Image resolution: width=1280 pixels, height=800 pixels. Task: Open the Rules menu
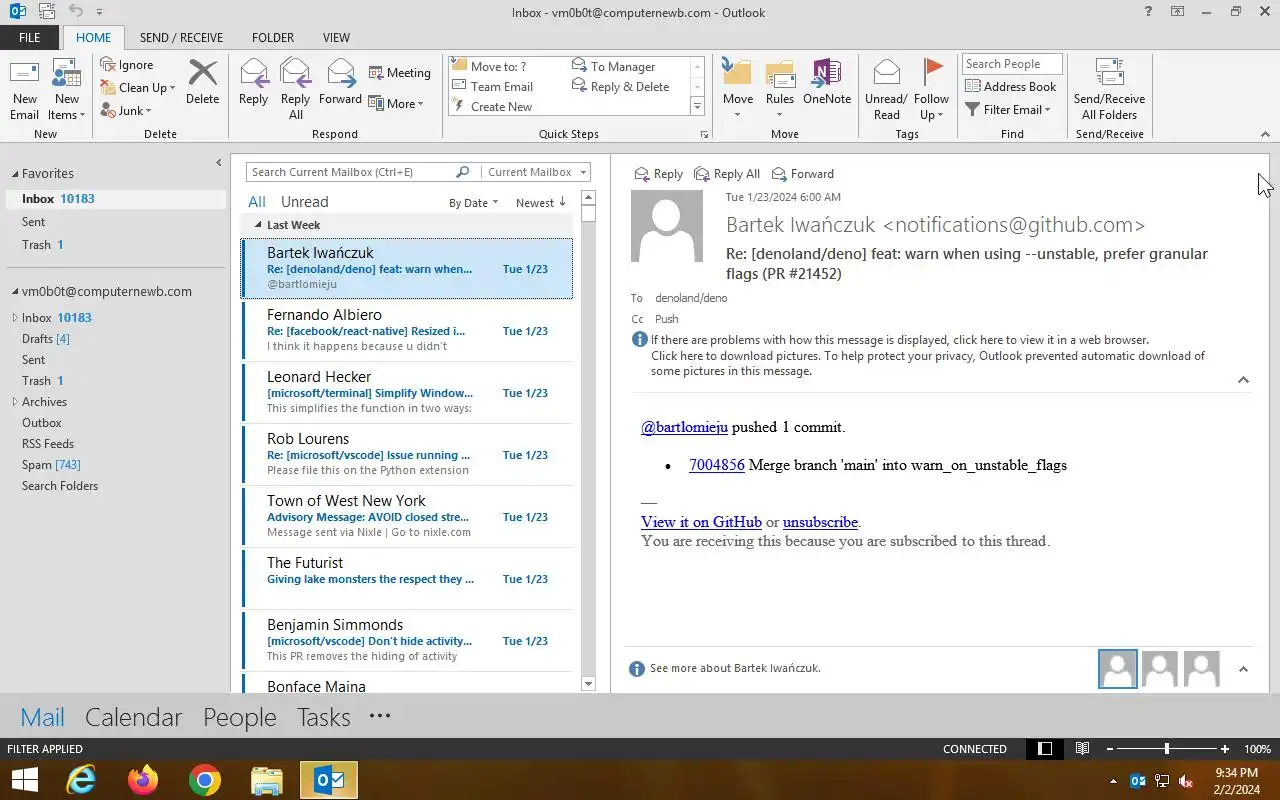[780, 90]
